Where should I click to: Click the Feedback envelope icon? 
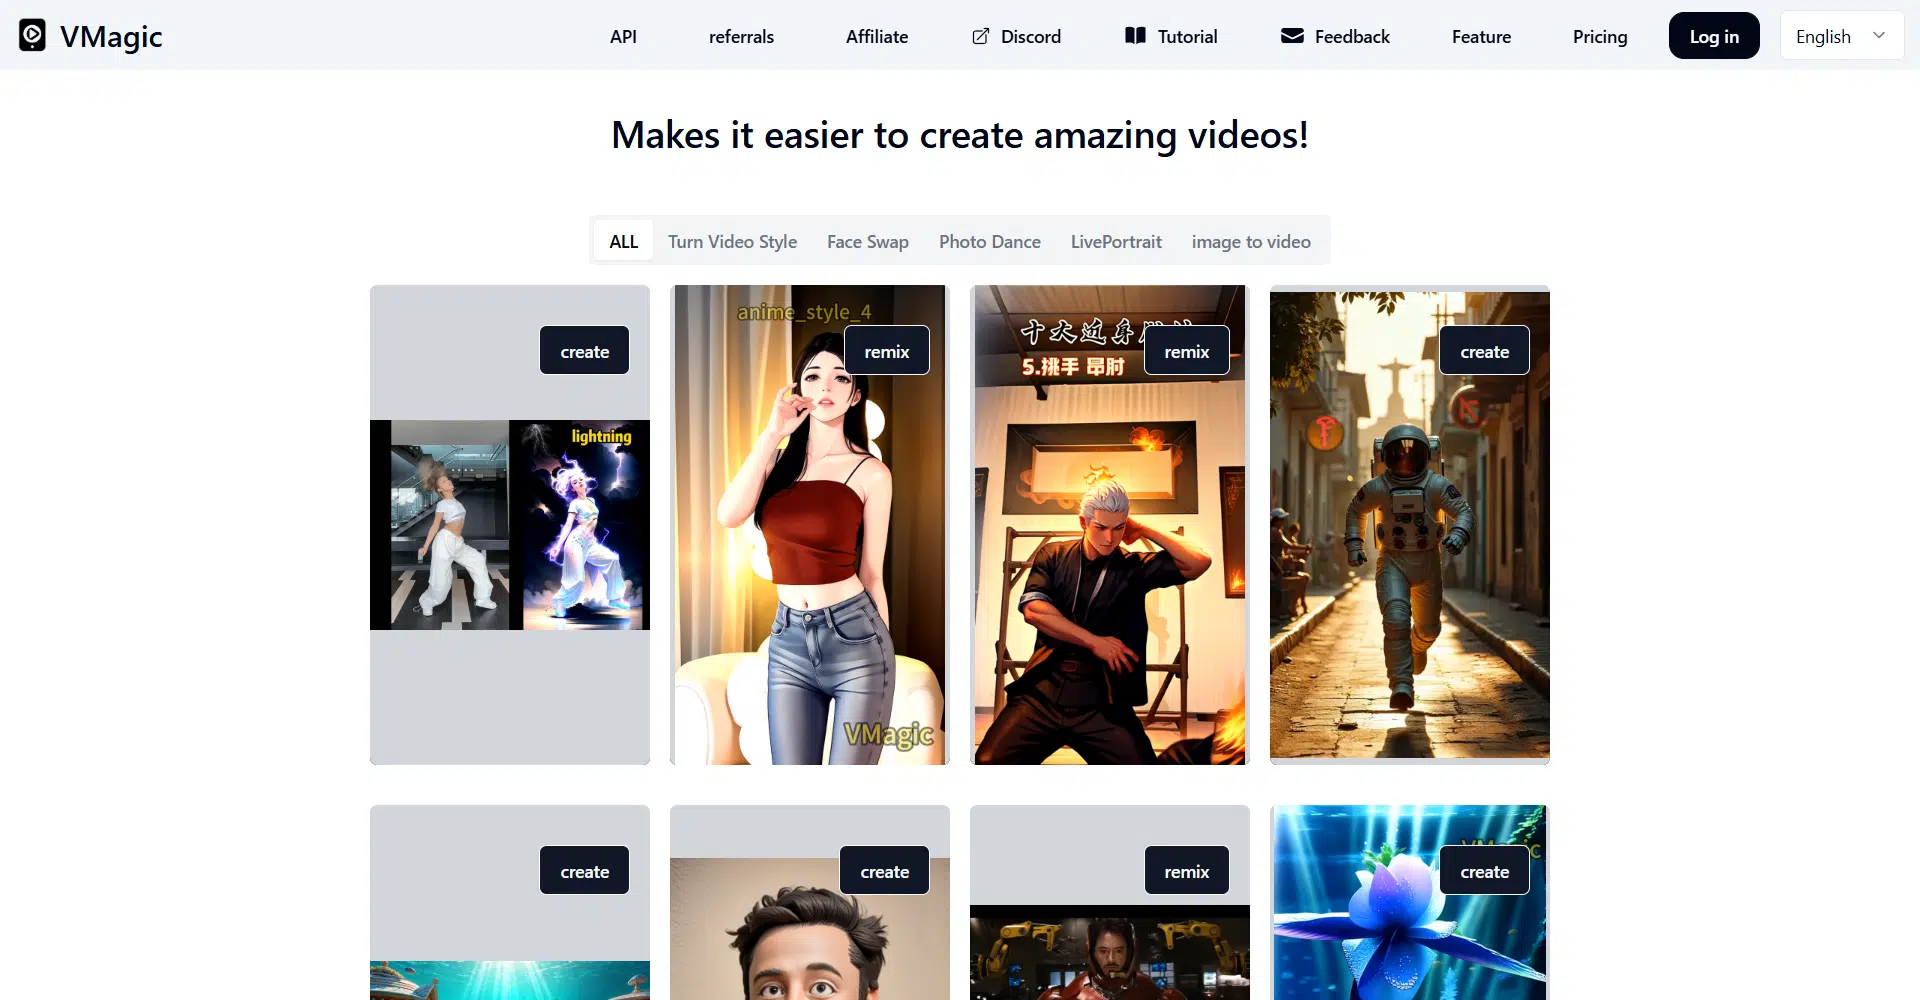click(x=1292, y=36)
